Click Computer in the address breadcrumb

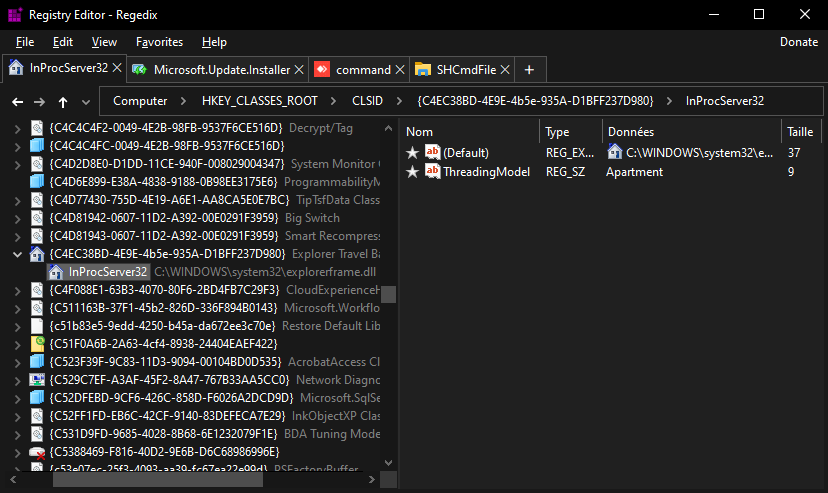[x=140, y=101]
